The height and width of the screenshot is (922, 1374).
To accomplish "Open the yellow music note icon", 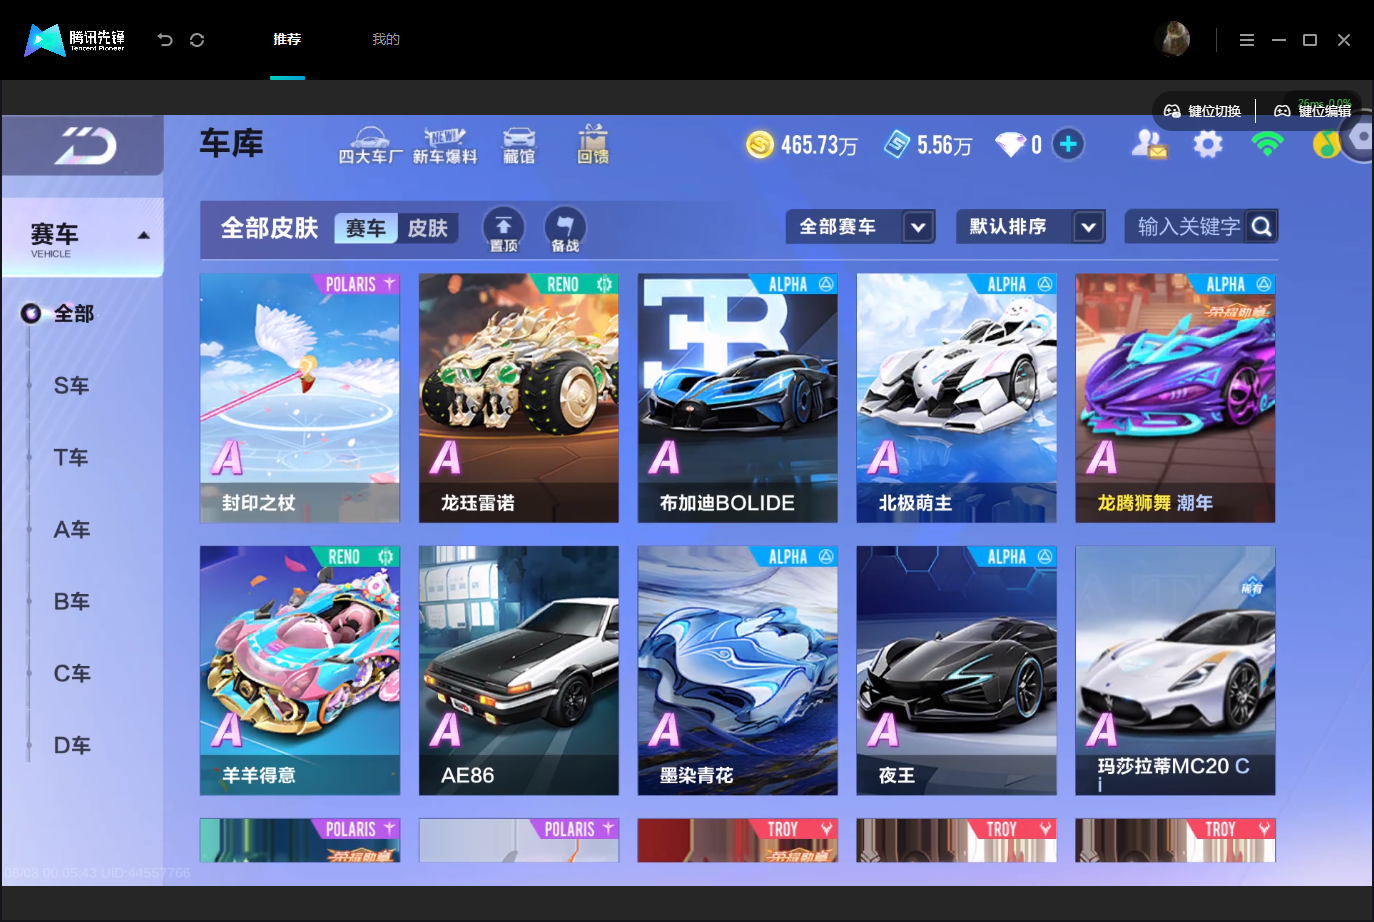I will [x=1326, y=145].
